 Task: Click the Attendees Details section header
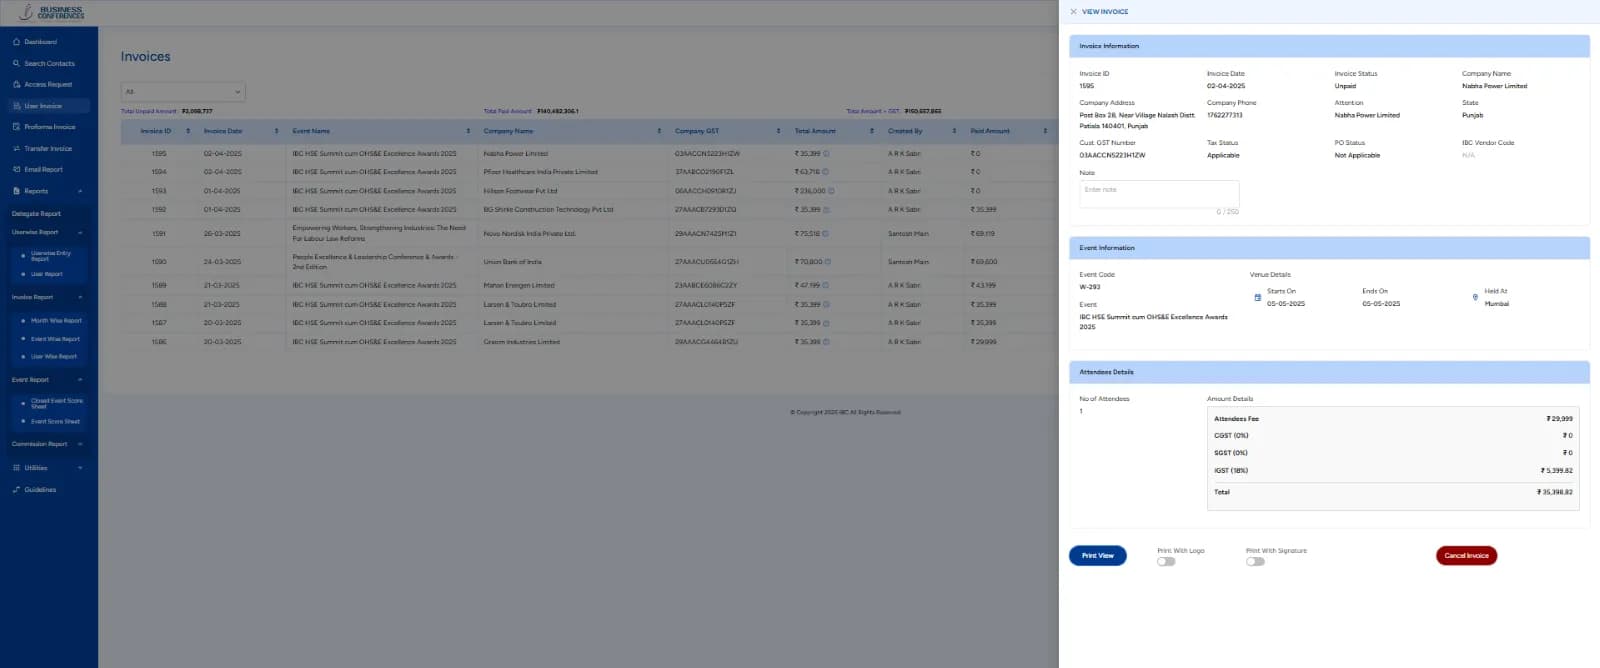coord(1329,372)
